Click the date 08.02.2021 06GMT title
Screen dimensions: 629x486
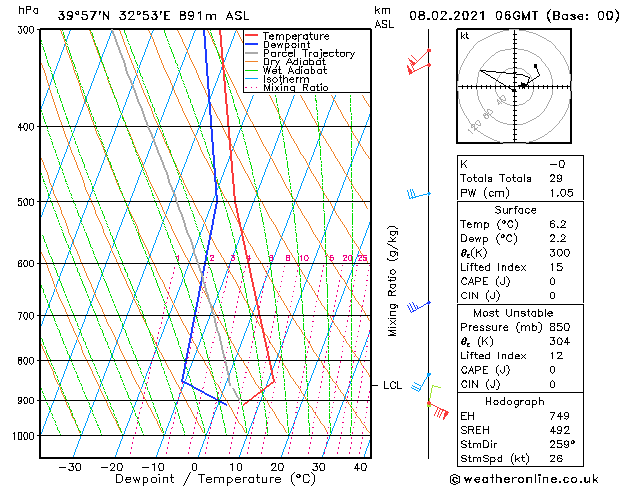point(473,16)
